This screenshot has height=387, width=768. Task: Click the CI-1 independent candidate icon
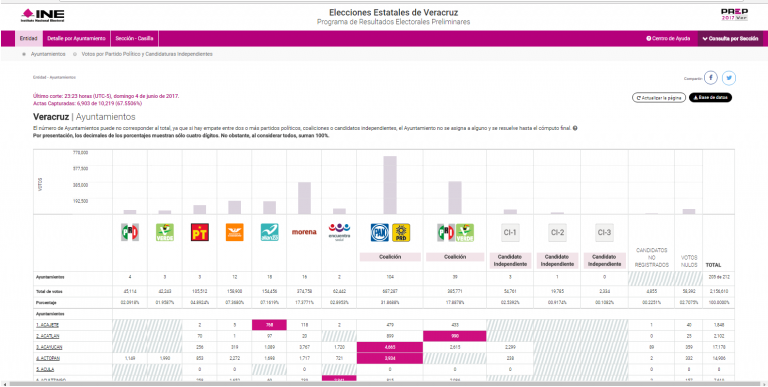[x=510, y=233]
